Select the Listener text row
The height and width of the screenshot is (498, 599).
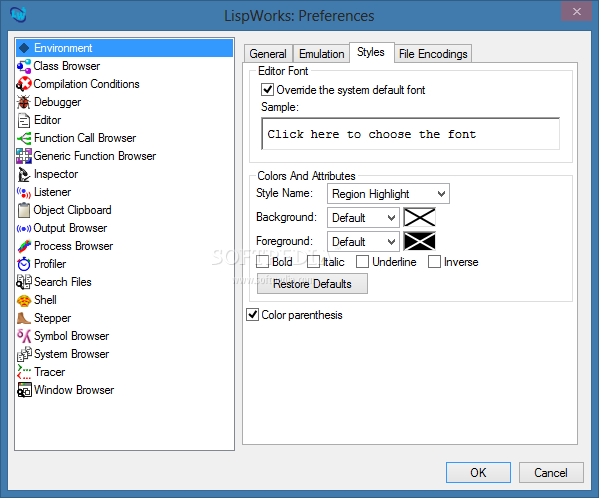pos(125,192)
